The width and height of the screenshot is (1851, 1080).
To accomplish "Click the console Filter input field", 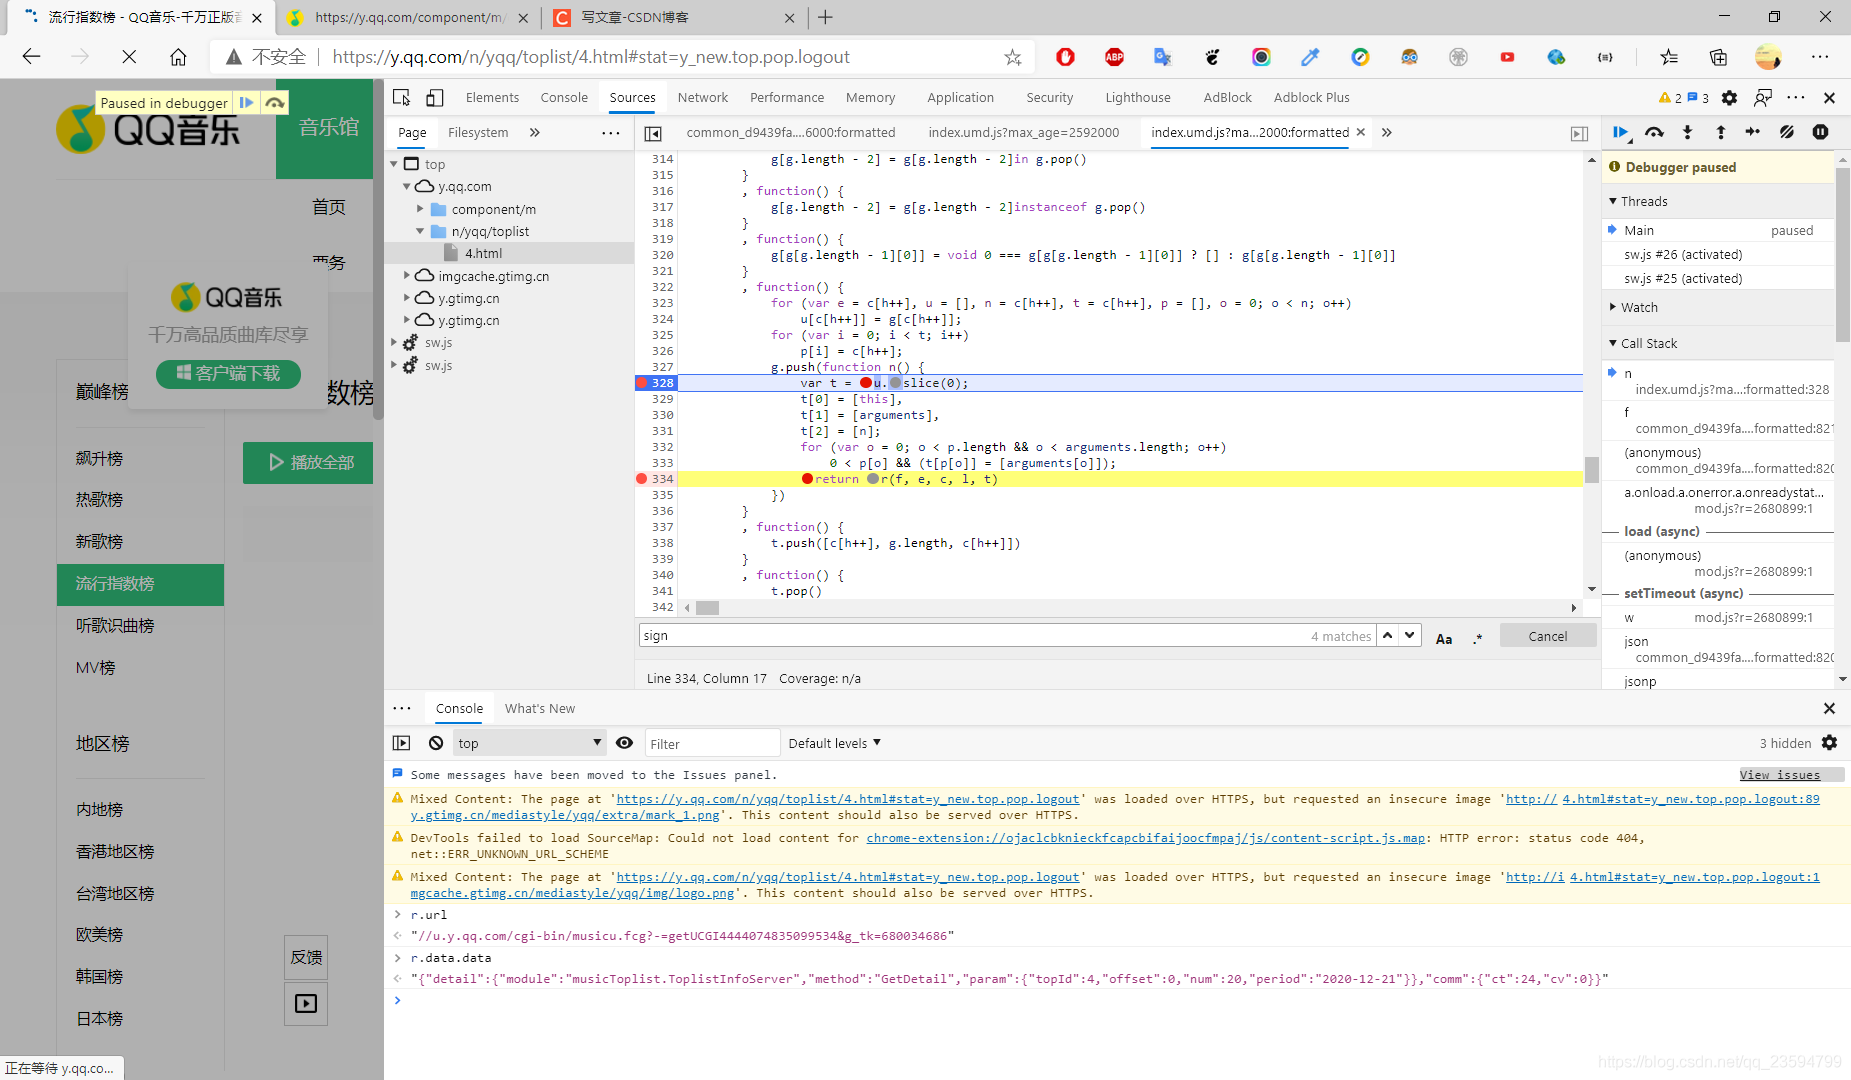I will point(712,743).
